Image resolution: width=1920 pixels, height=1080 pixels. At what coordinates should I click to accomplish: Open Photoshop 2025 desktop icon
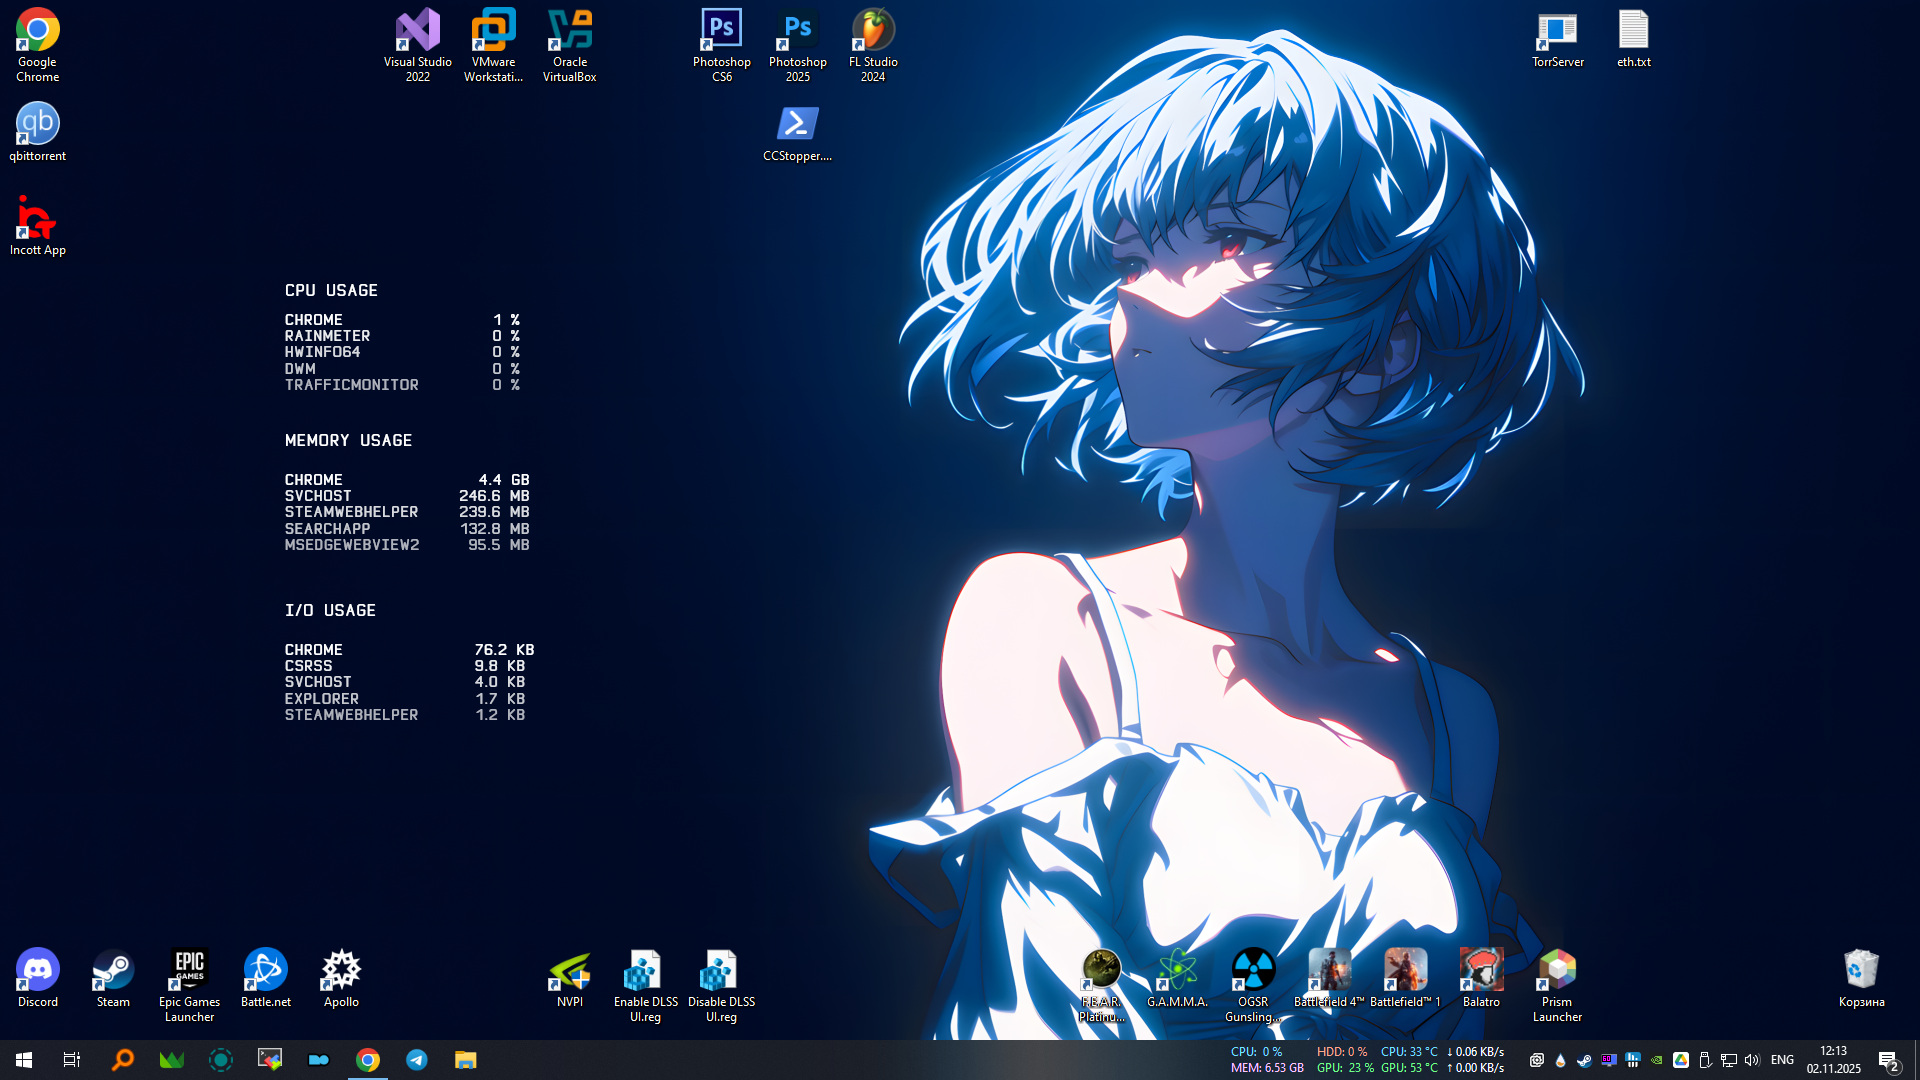click(798, 31)
